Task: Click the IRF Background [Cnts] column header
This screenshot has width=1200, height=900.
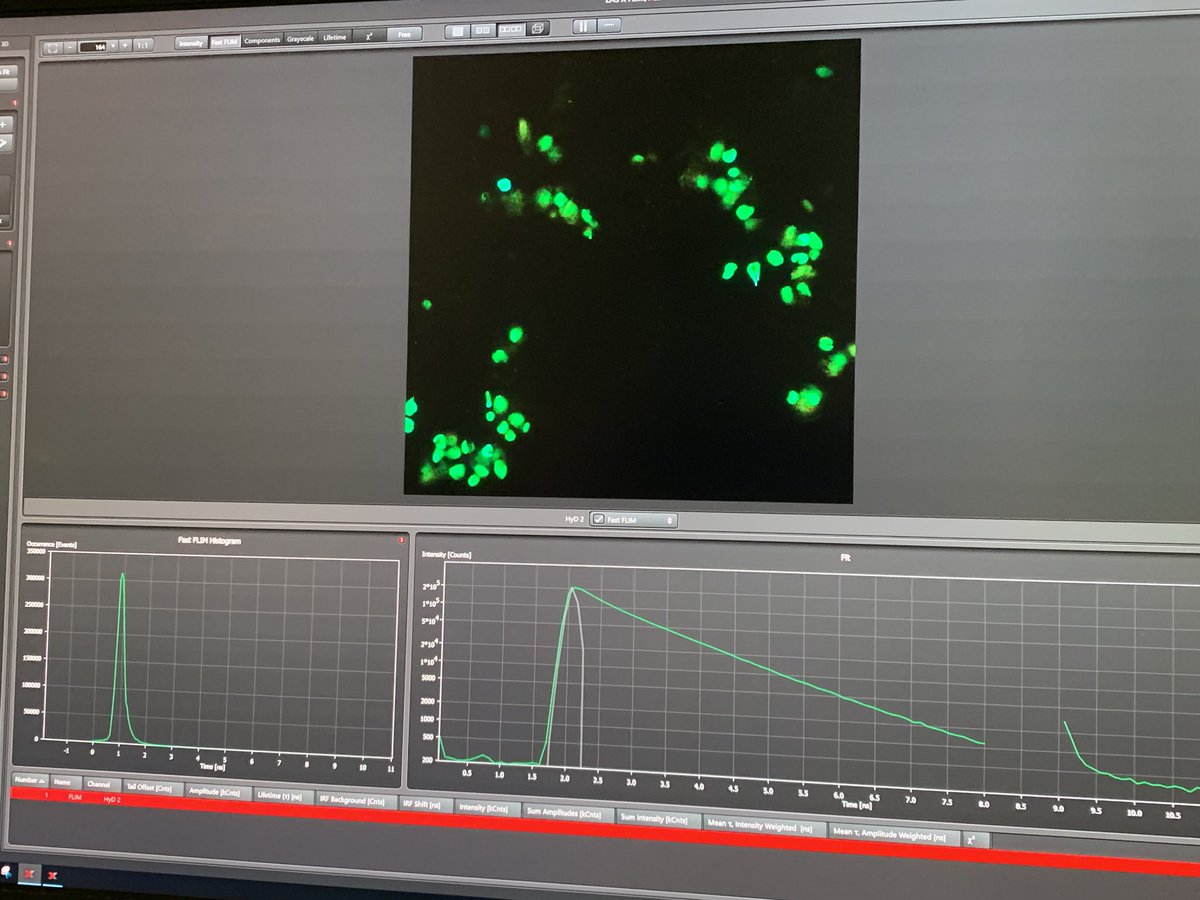Action: pos(356,801)
